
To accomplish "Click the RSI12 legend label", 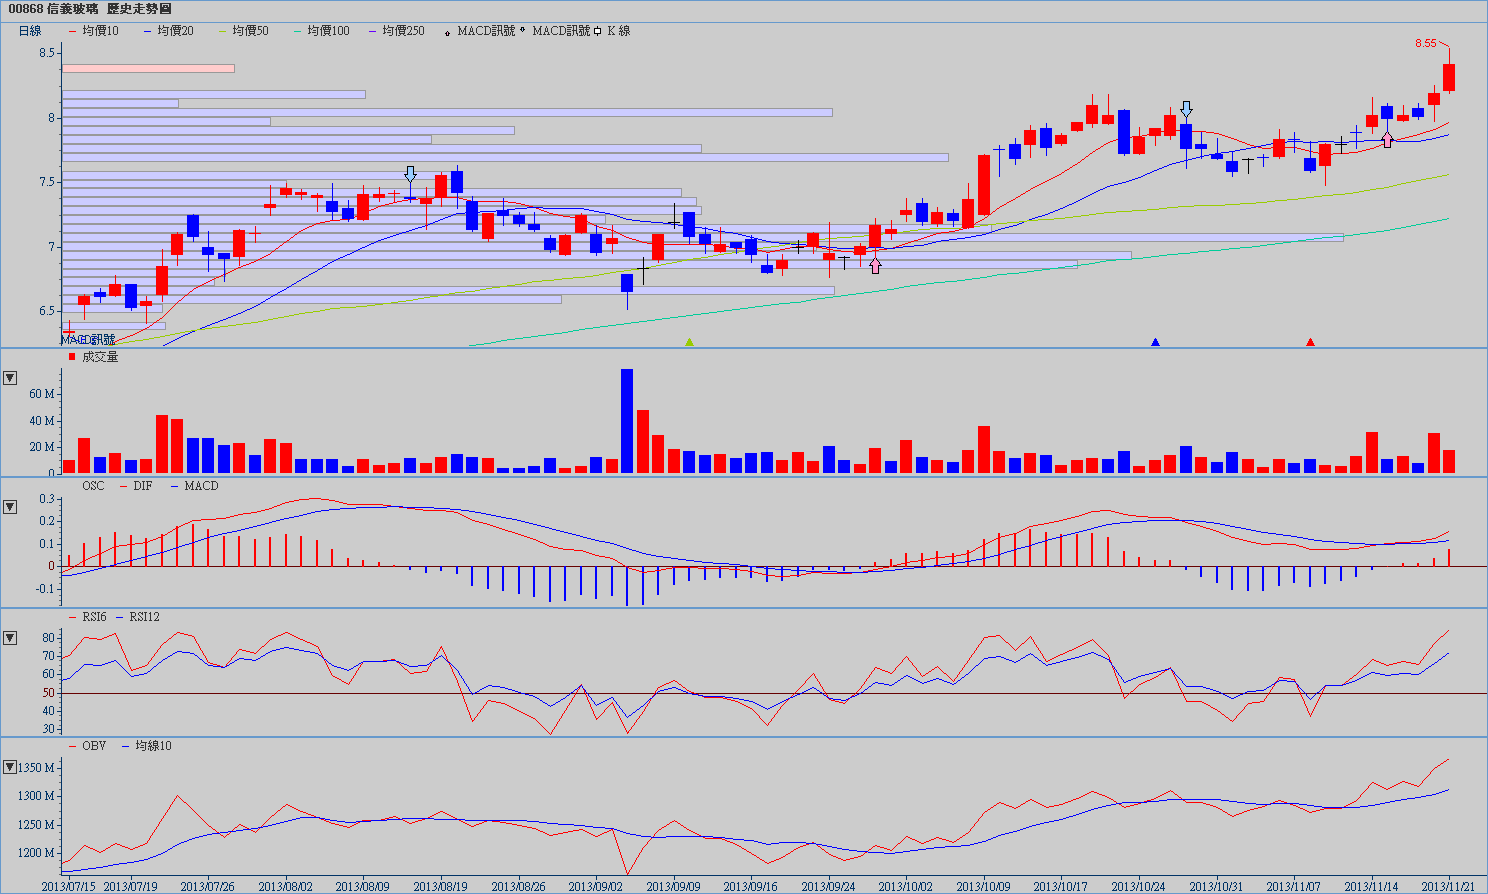I will tap(144, 617).
